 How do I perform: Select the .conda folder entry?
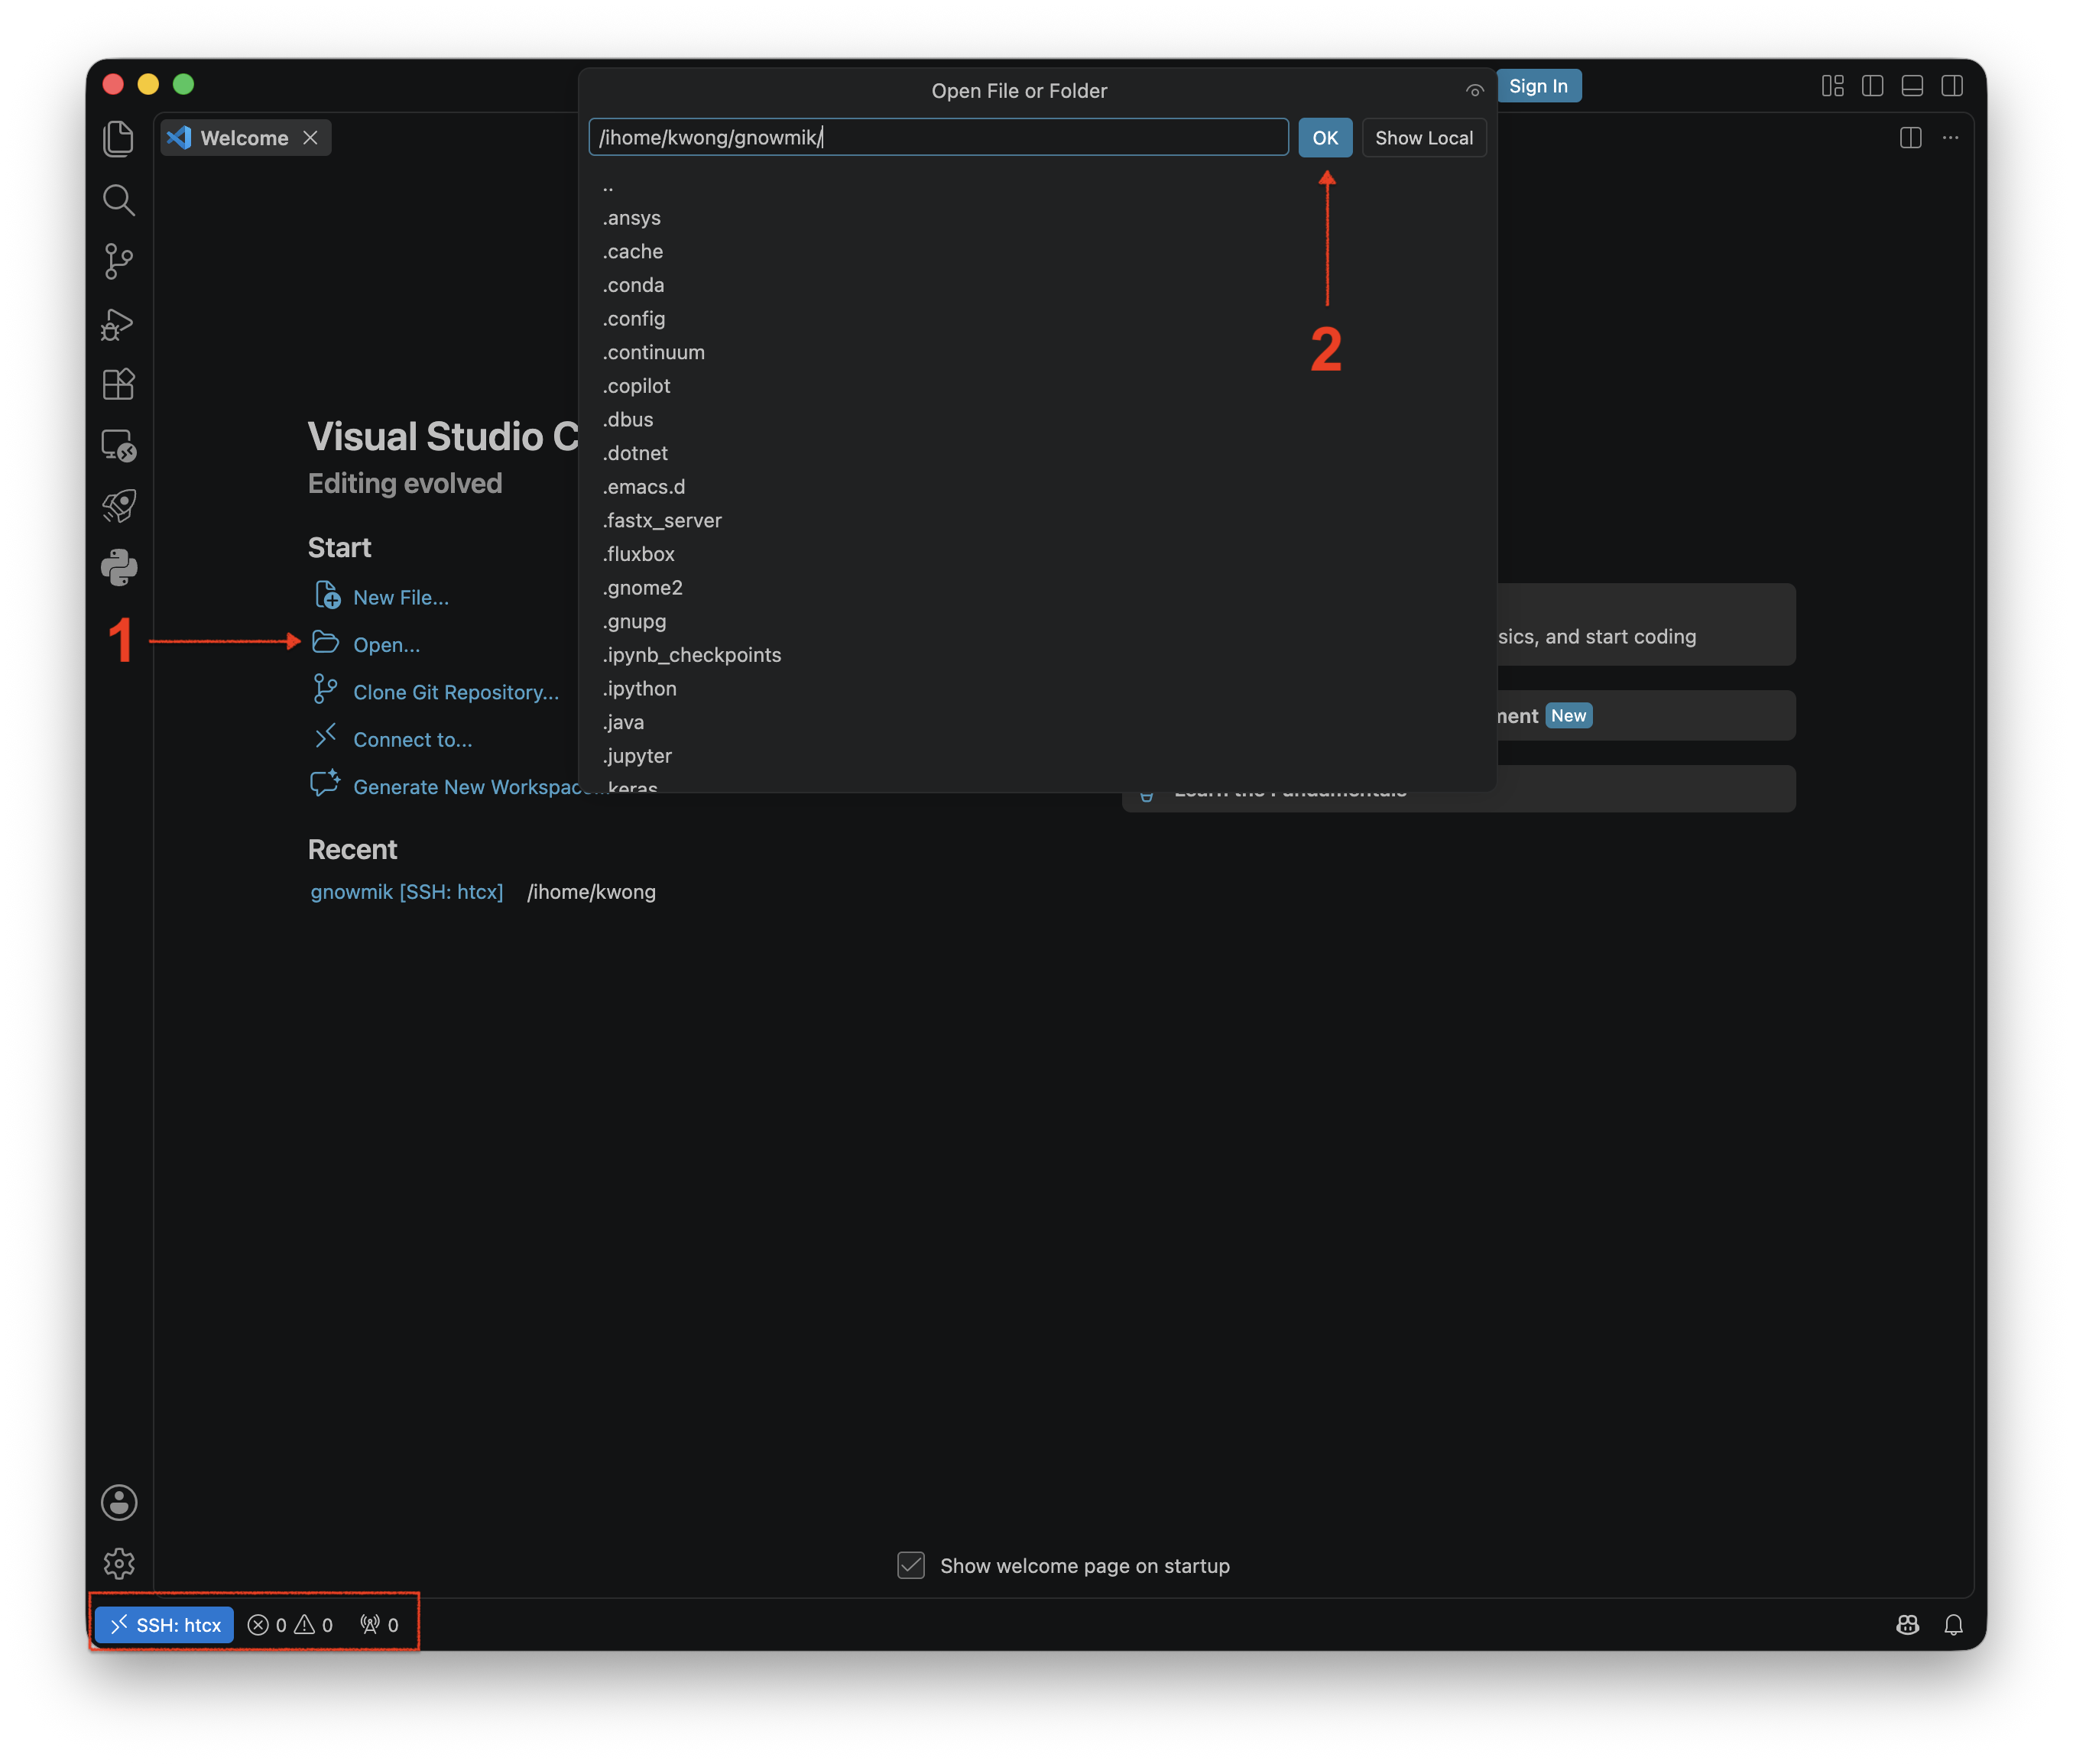(1037, 285)
